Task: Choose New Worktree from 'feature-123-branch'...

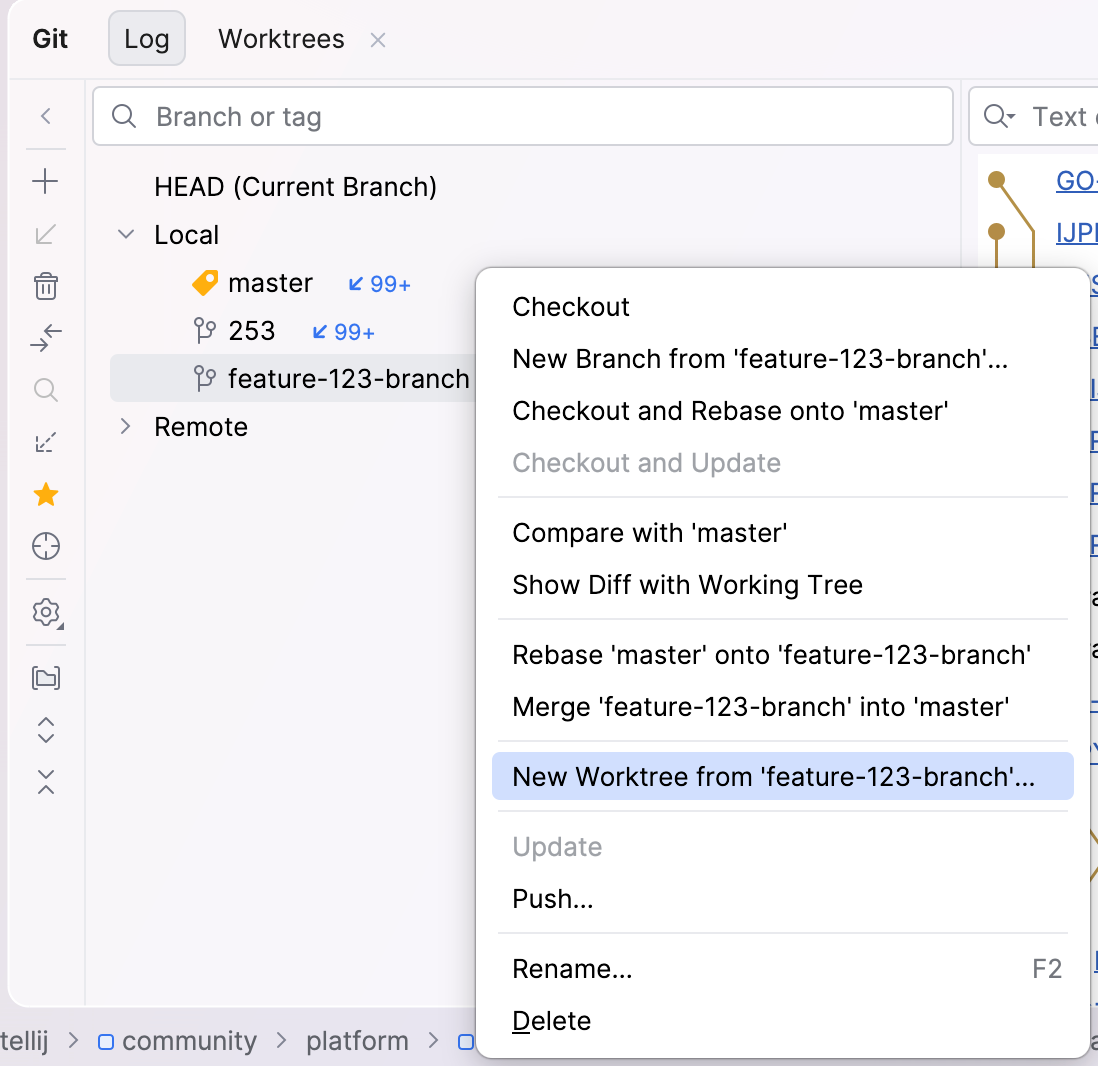Action: (x=782, y=776)
